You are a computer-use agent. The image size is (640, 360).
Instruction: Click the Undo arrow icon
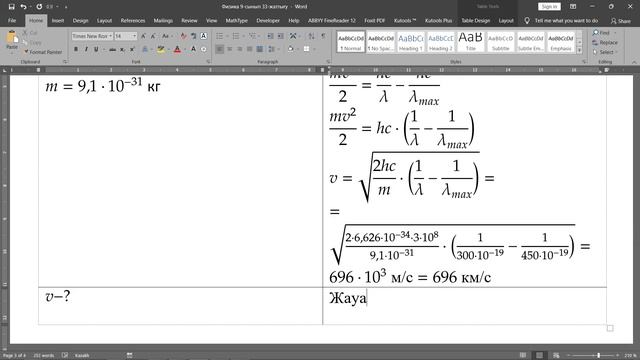(x=23, y=7)
